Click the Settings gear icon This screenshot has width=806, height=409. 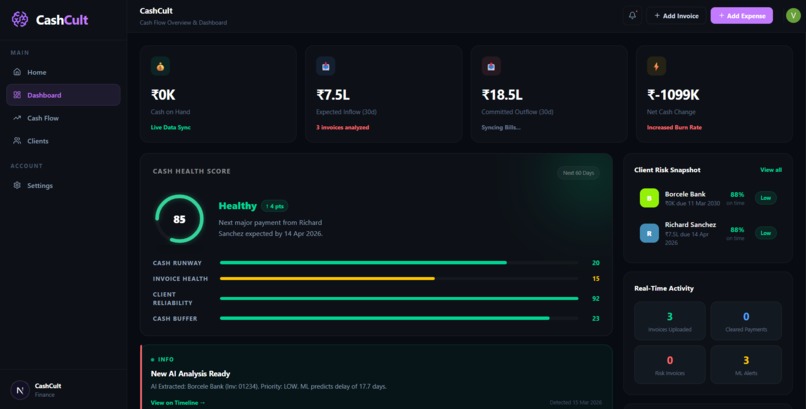17,185
